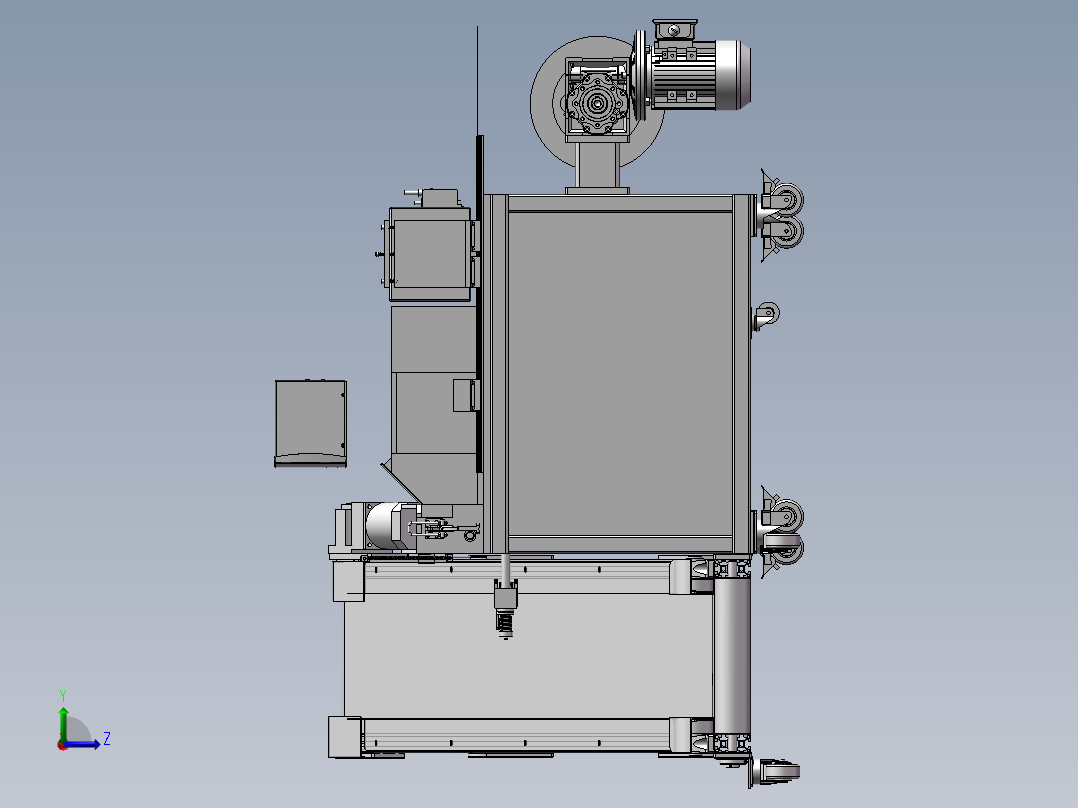Viewport: 1078px width, 808px height.
Task: Click the blue Z axis of the triad
Action: coord(84,744)
